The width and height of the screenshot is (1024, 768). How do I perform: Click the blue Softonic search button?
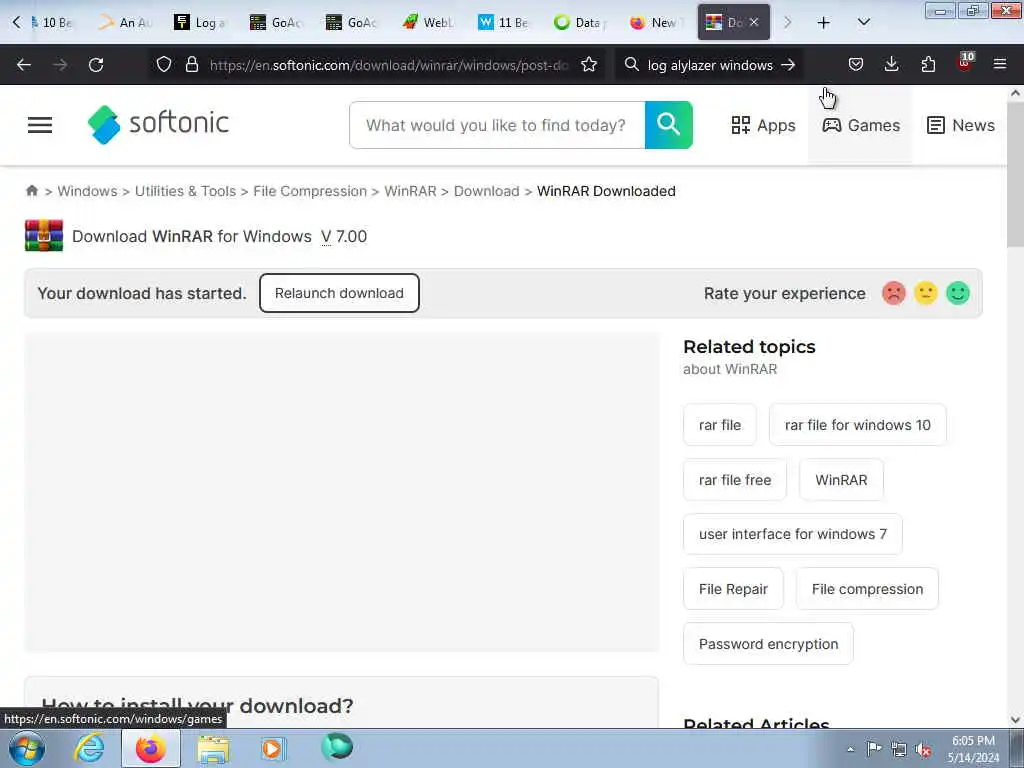tap(668, 125)
